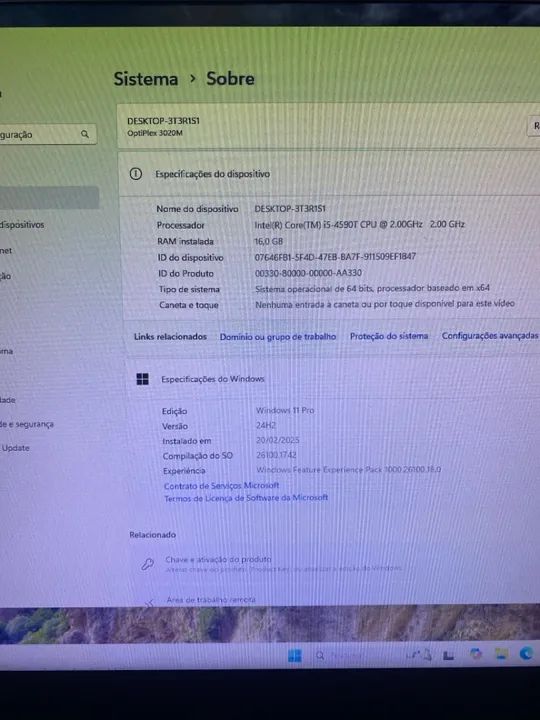Click the info icon beside Especificações do dispositivo
This screenshot has height=720, width=540.
pyautogui.click(x=135, y=174)
